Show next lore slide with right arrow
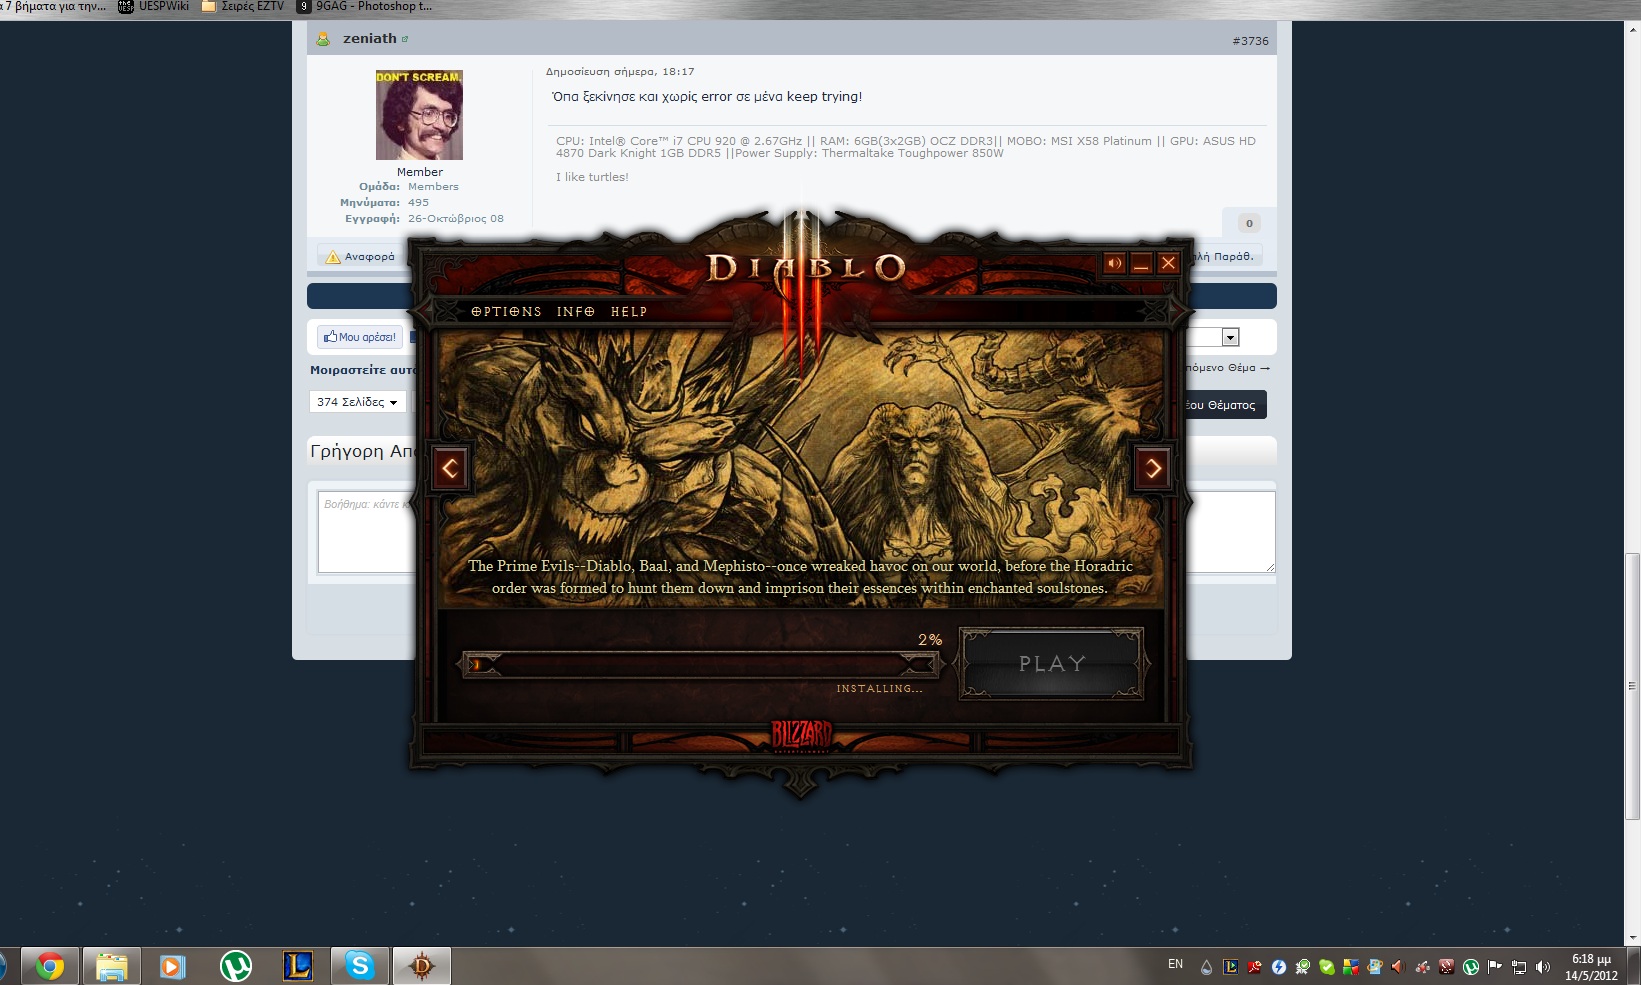Viewport: 1642px width, 985px height. pyautogui.click(x=1154, y=468)
